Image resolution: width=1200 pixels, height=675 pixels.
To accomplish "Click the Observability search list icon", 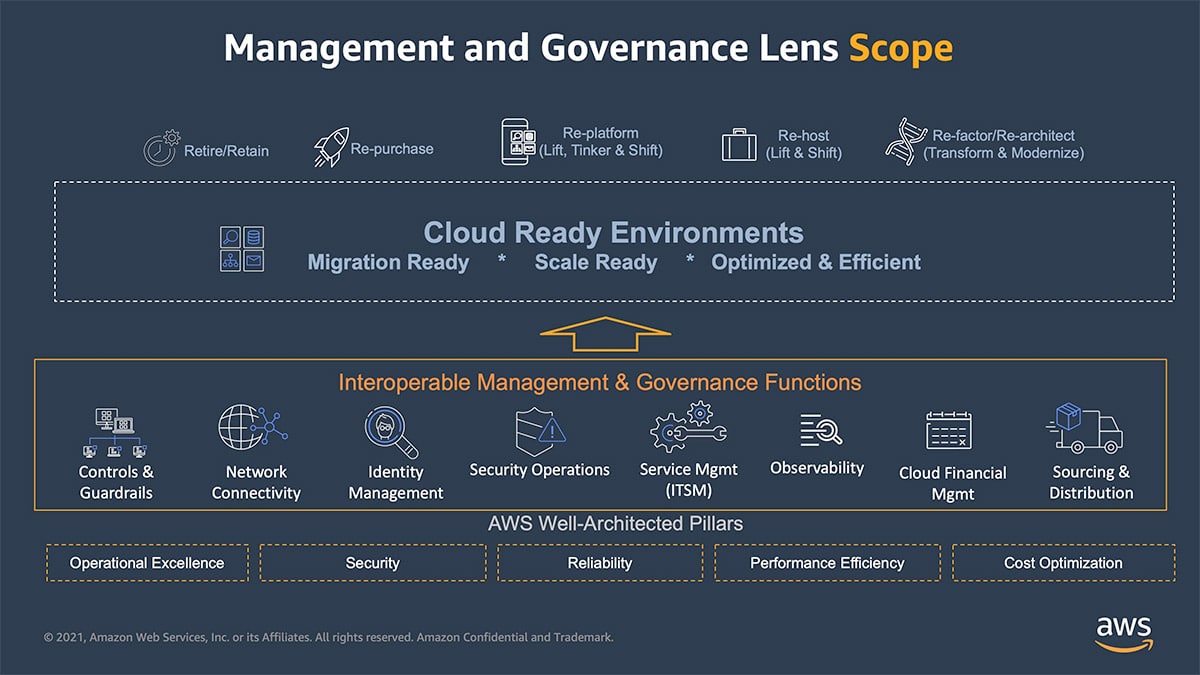I will pyautogui.click(x=820, y=430).
